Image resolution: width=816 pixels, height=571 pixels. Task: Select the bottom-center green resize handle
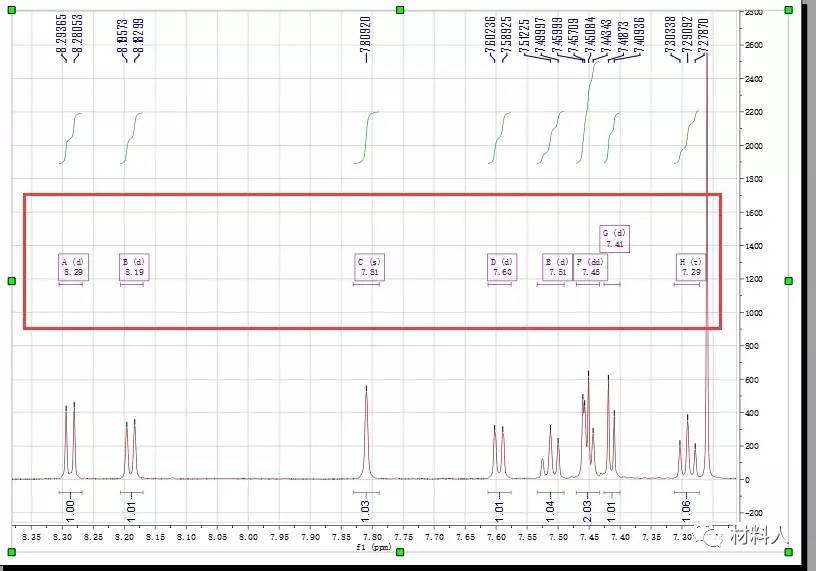point(400,552)
